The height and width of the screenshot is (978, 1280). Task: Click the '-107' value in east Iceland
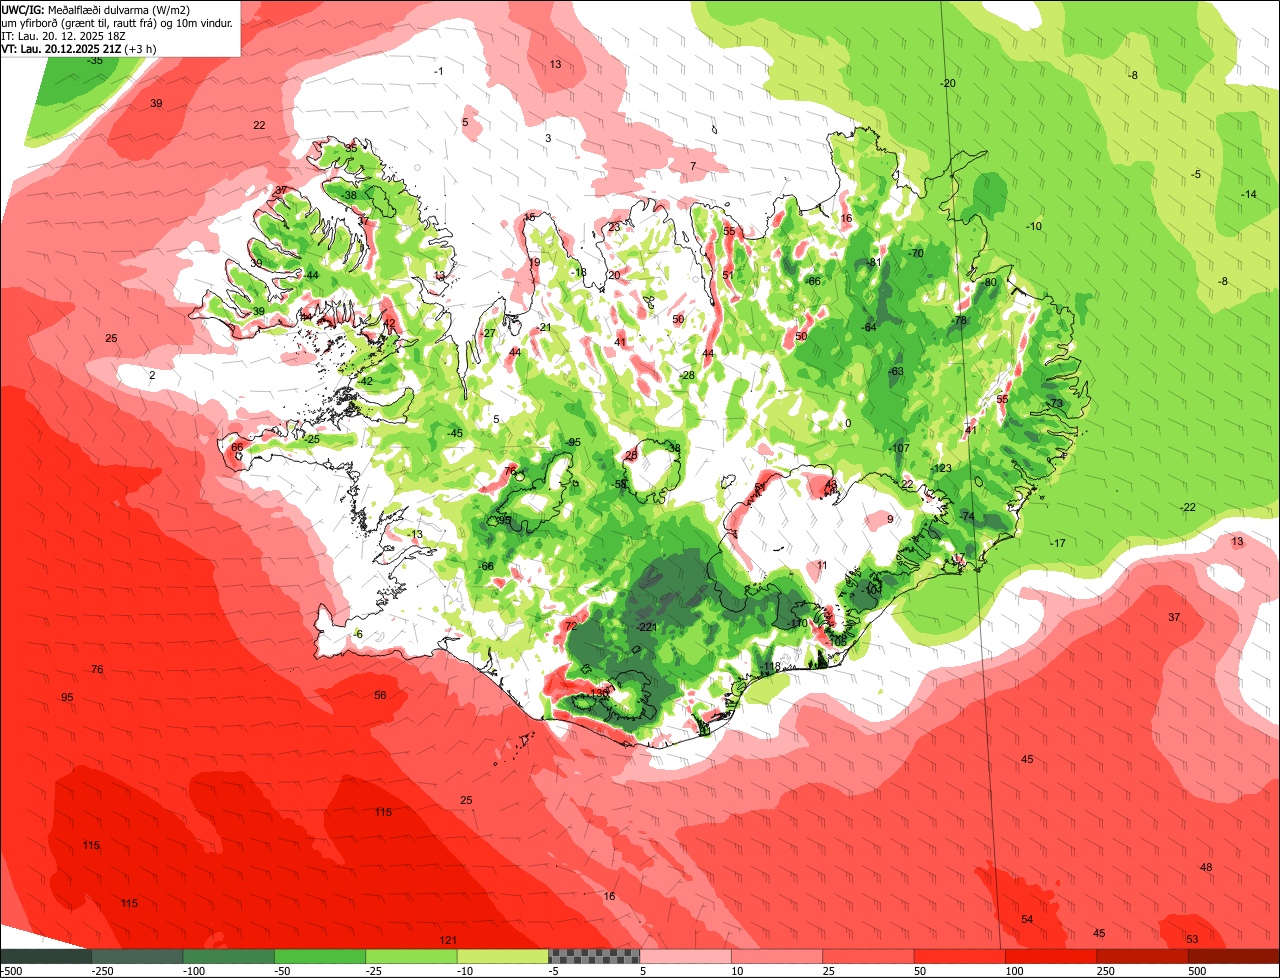pyautogui.click(x=899, y=448)
